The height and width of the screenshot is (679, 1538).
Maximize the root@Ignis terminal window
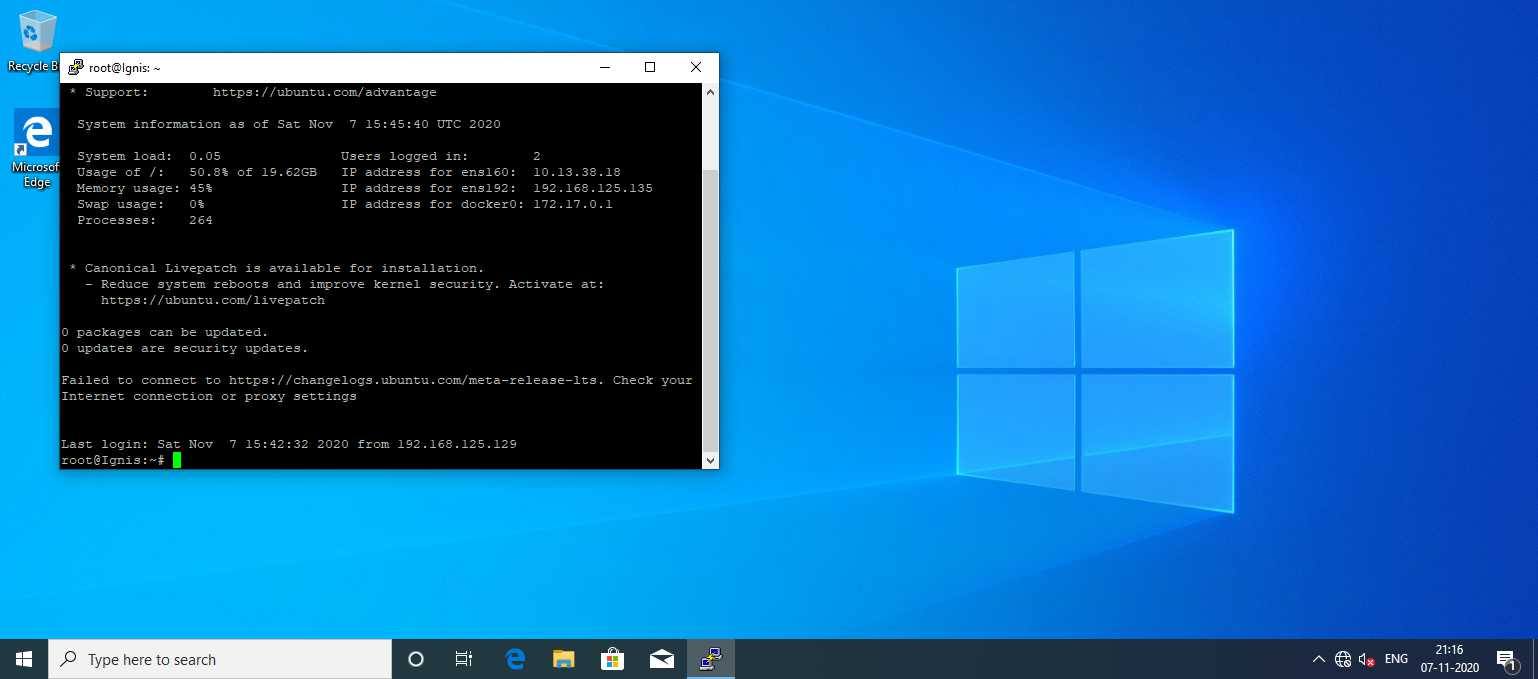point(650,68)
